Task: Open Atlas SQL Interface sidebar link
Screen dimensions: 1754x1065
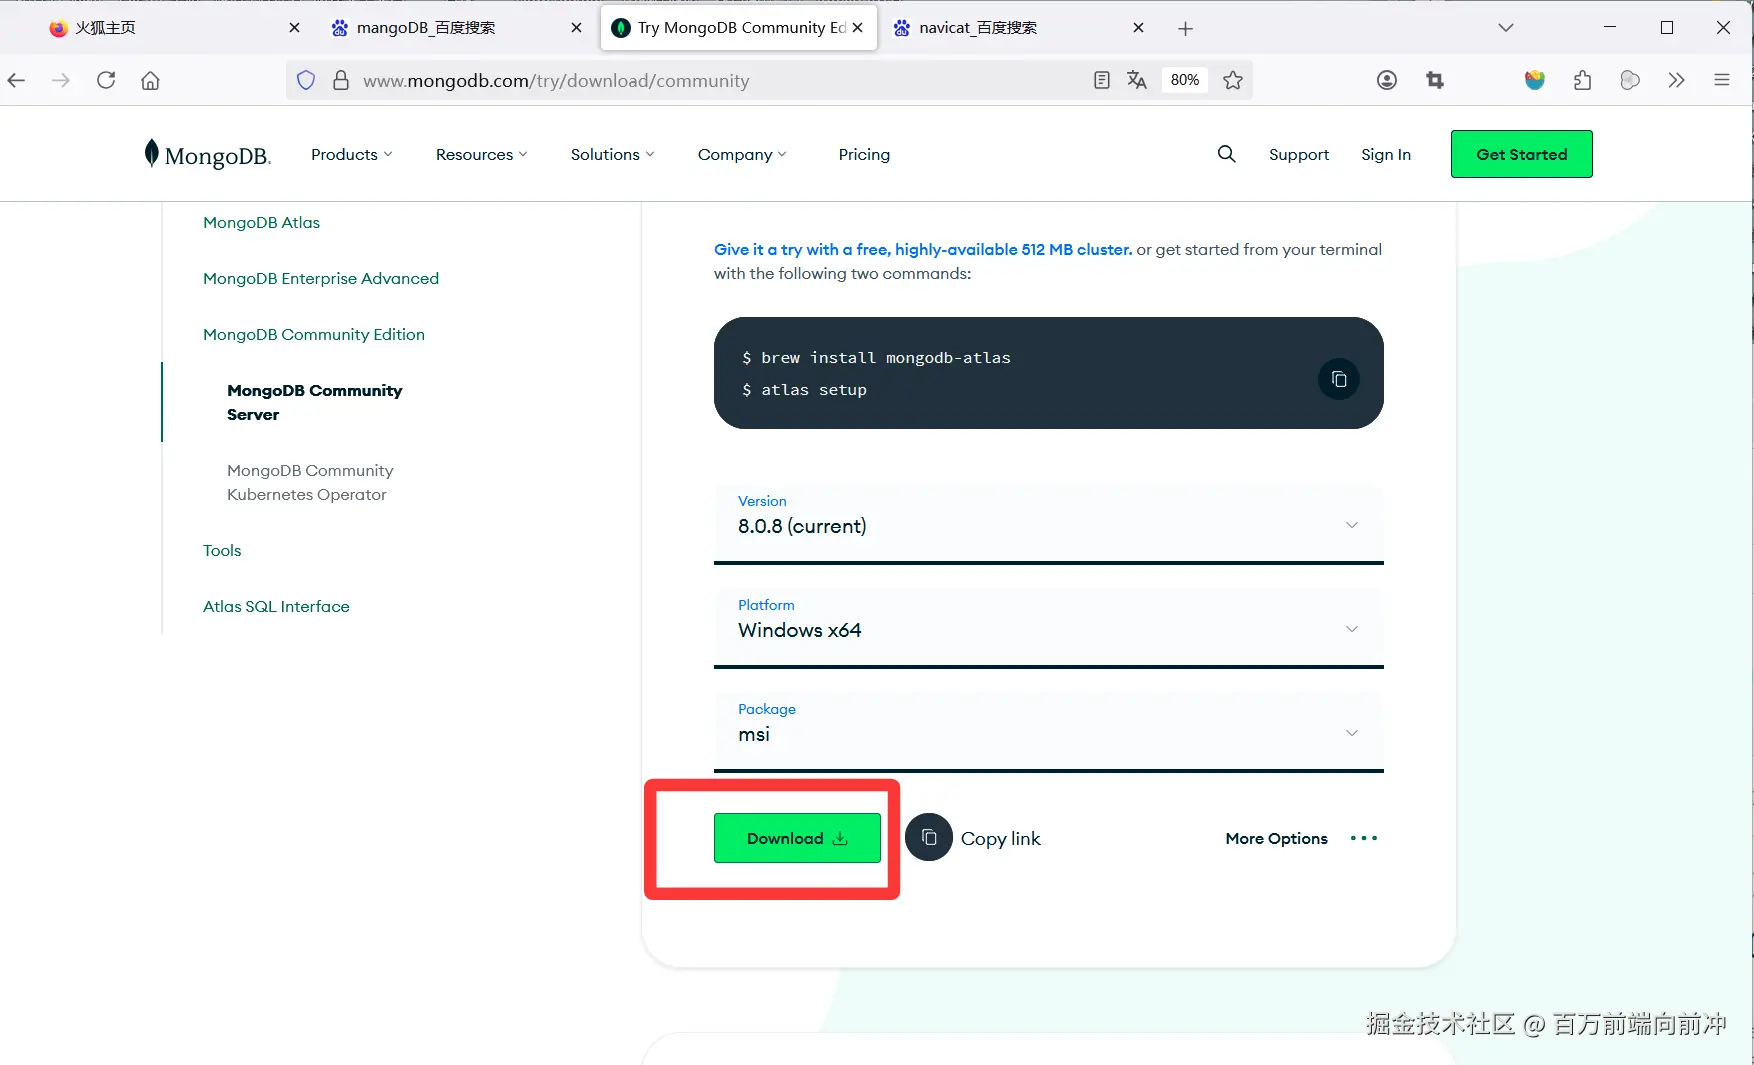Action: 276,606
